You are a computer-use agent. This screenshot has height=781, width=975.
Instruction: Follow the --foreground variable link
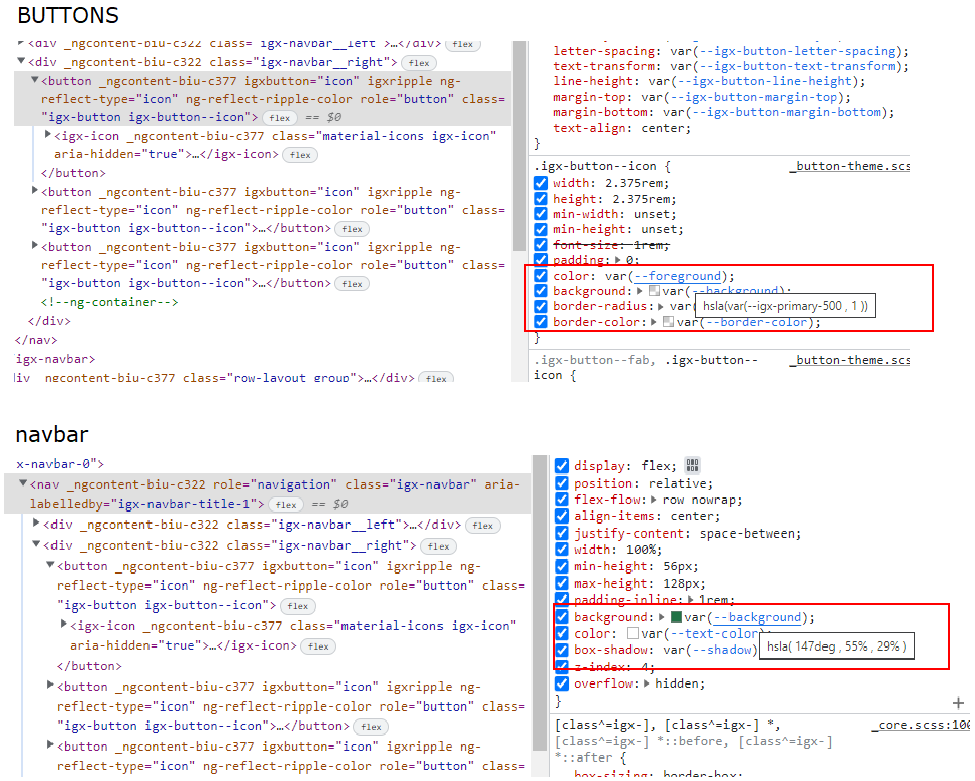point(677,275)
